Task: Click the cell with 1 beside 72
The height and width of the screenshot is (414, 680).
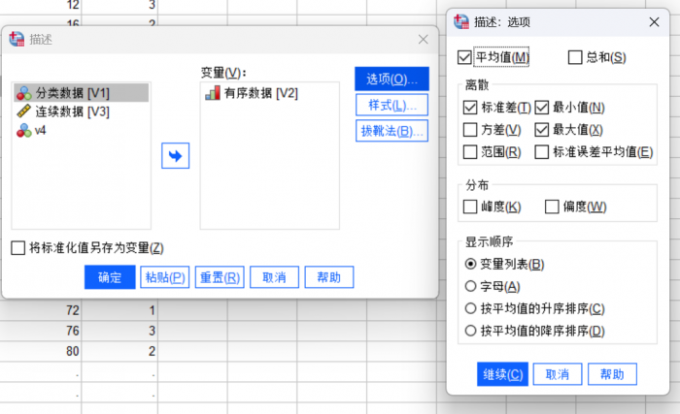Action: click(119, 310)
